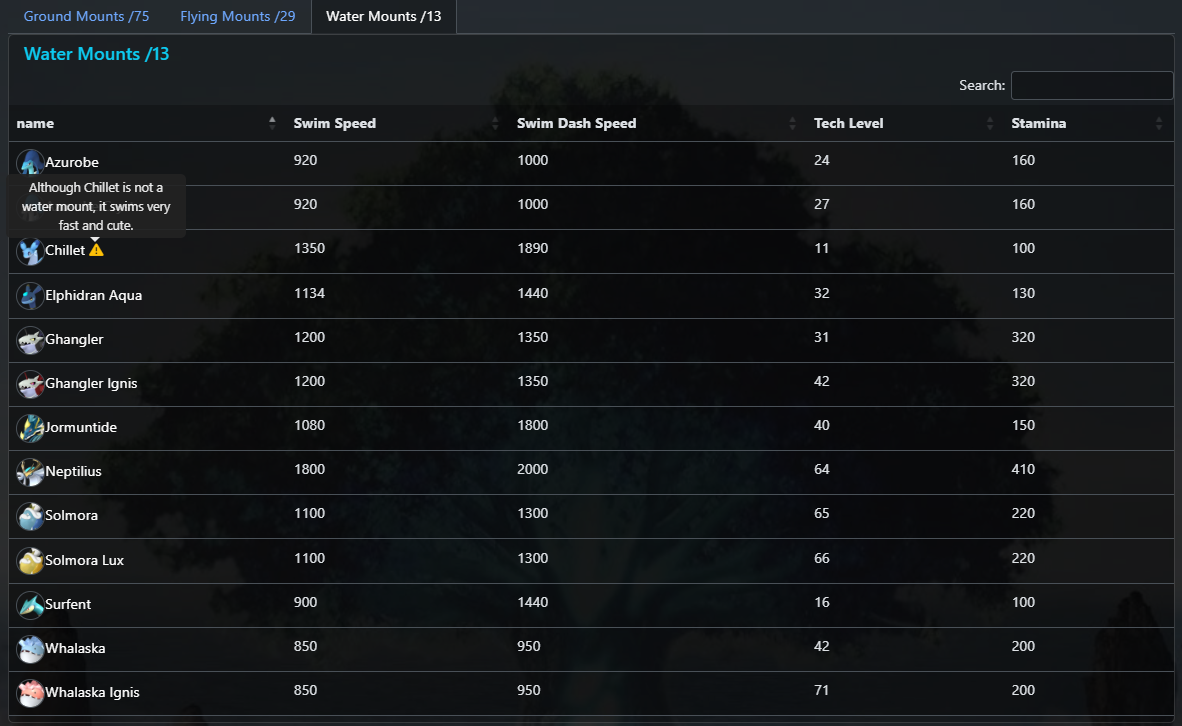Click the Surfent pal icon
The height and width of the screenshot is (726, 1182).
(30, 605)
